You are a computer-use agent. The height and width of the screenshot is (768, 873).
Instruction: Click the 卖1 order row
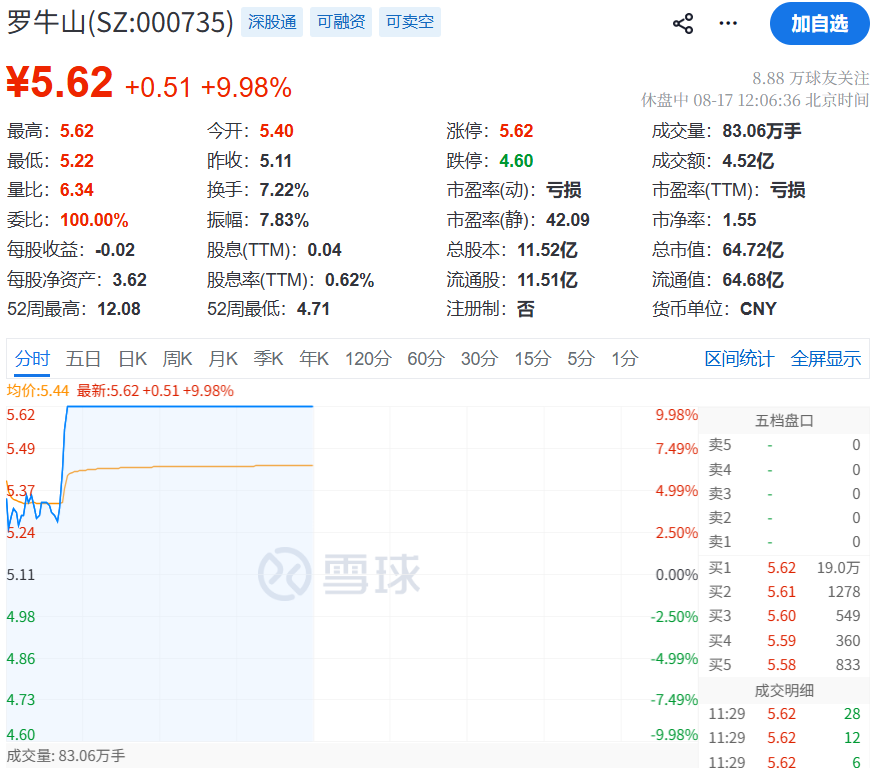[784, 541]
